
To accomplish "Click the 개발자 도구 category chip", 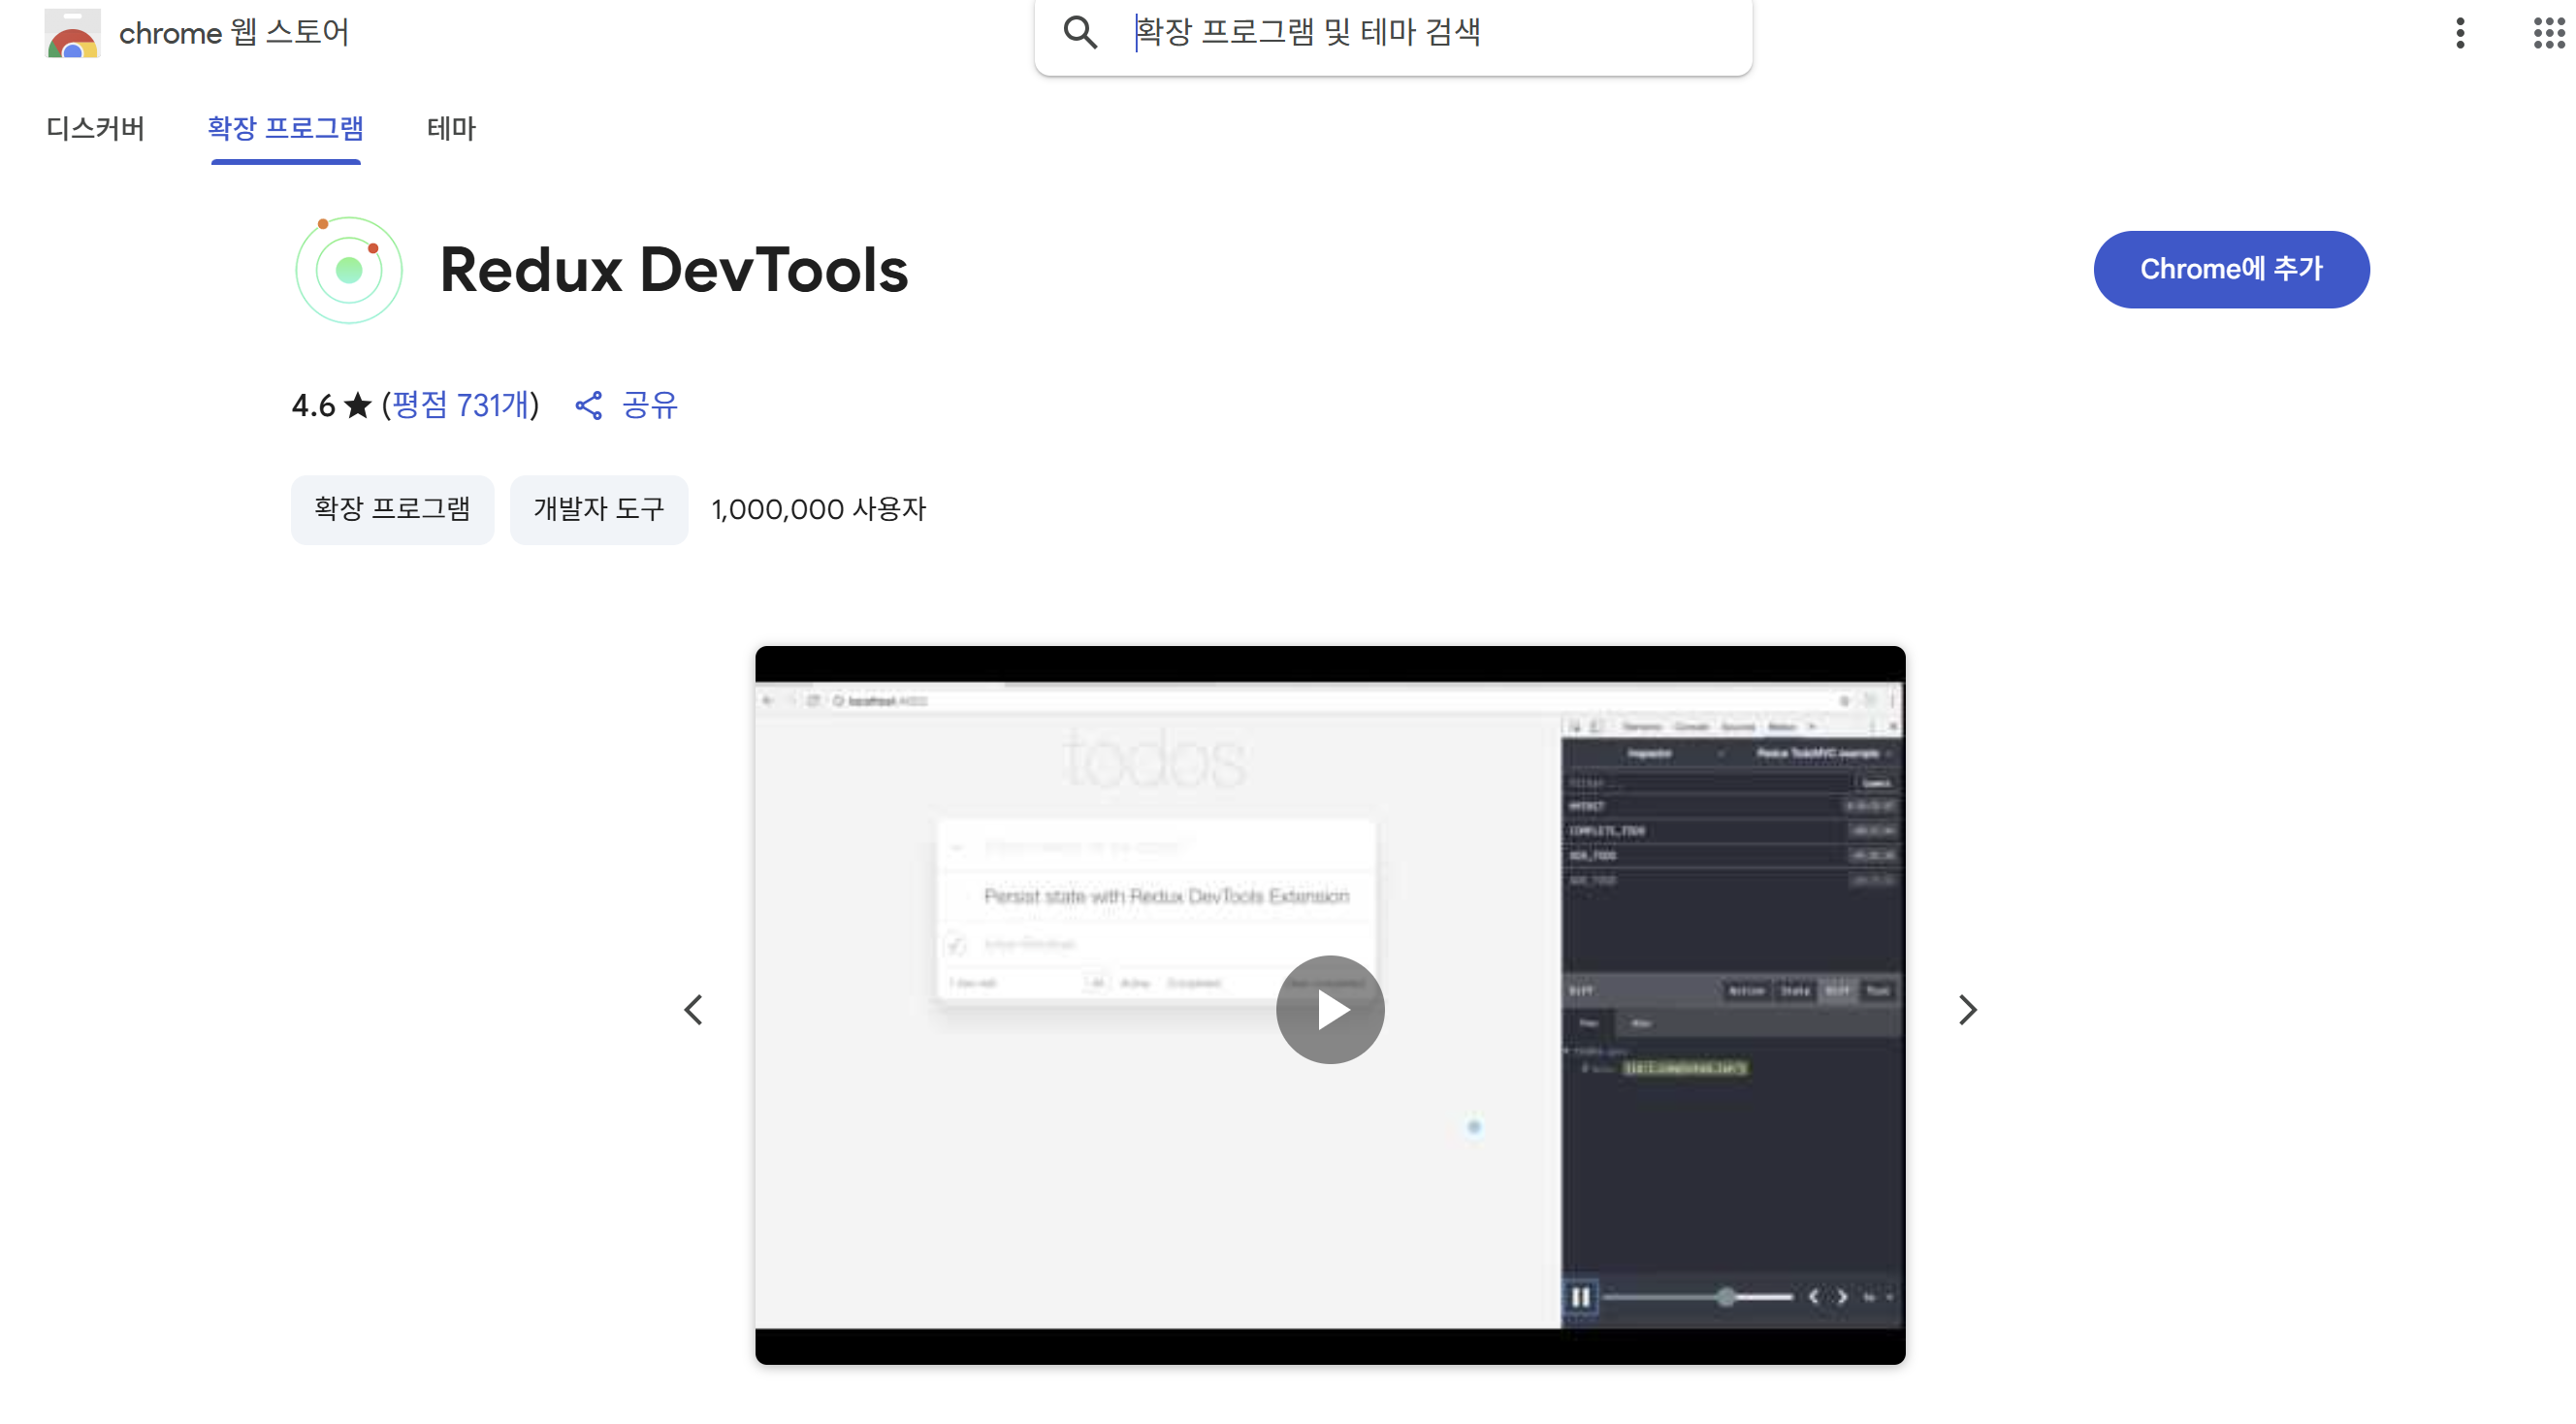I will (x=598, y=509).
